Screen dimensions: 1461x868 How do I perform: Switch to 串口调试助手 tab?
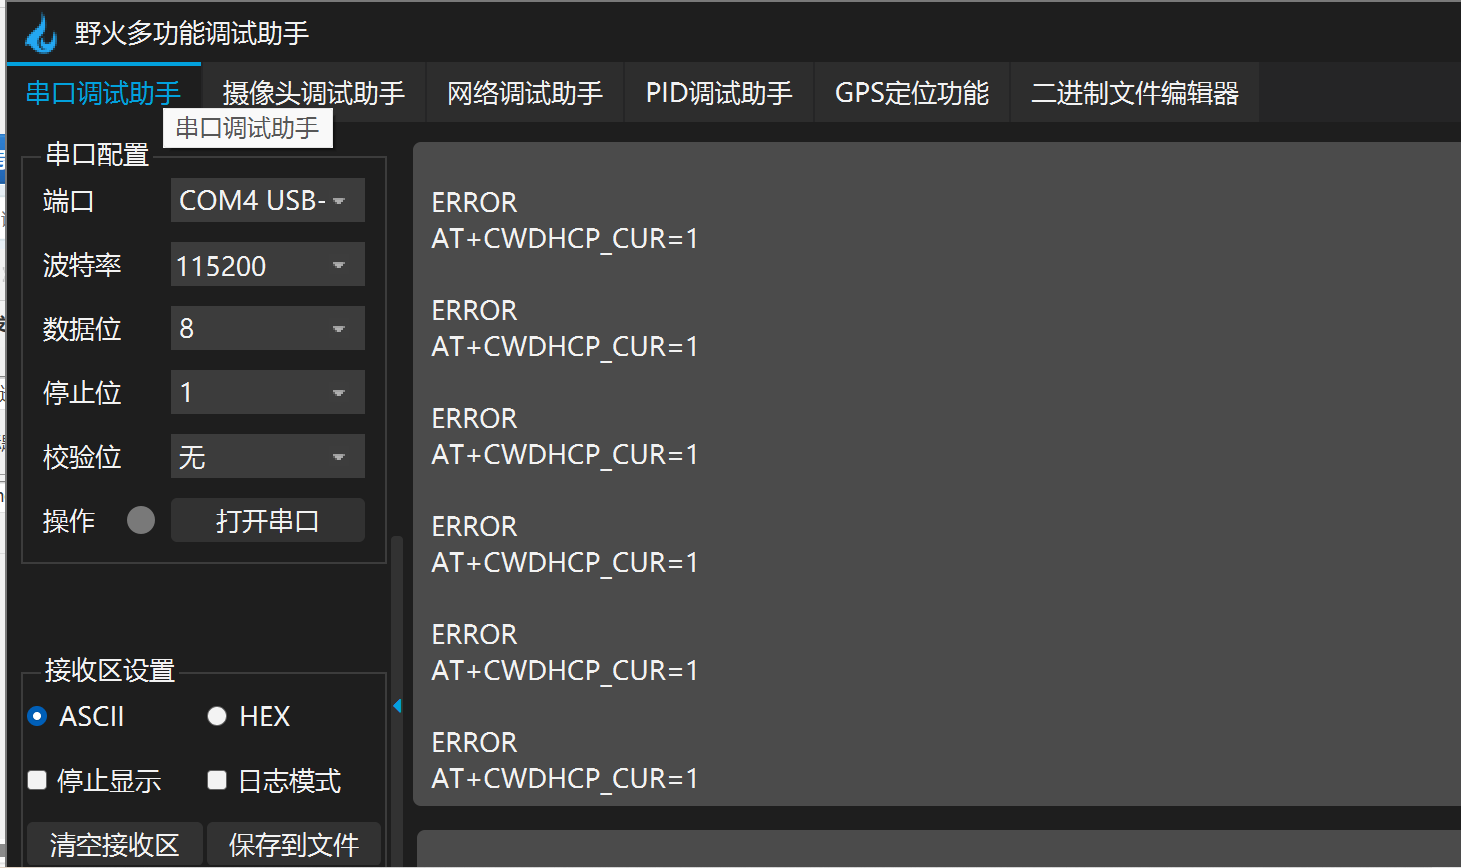point(103,93)
